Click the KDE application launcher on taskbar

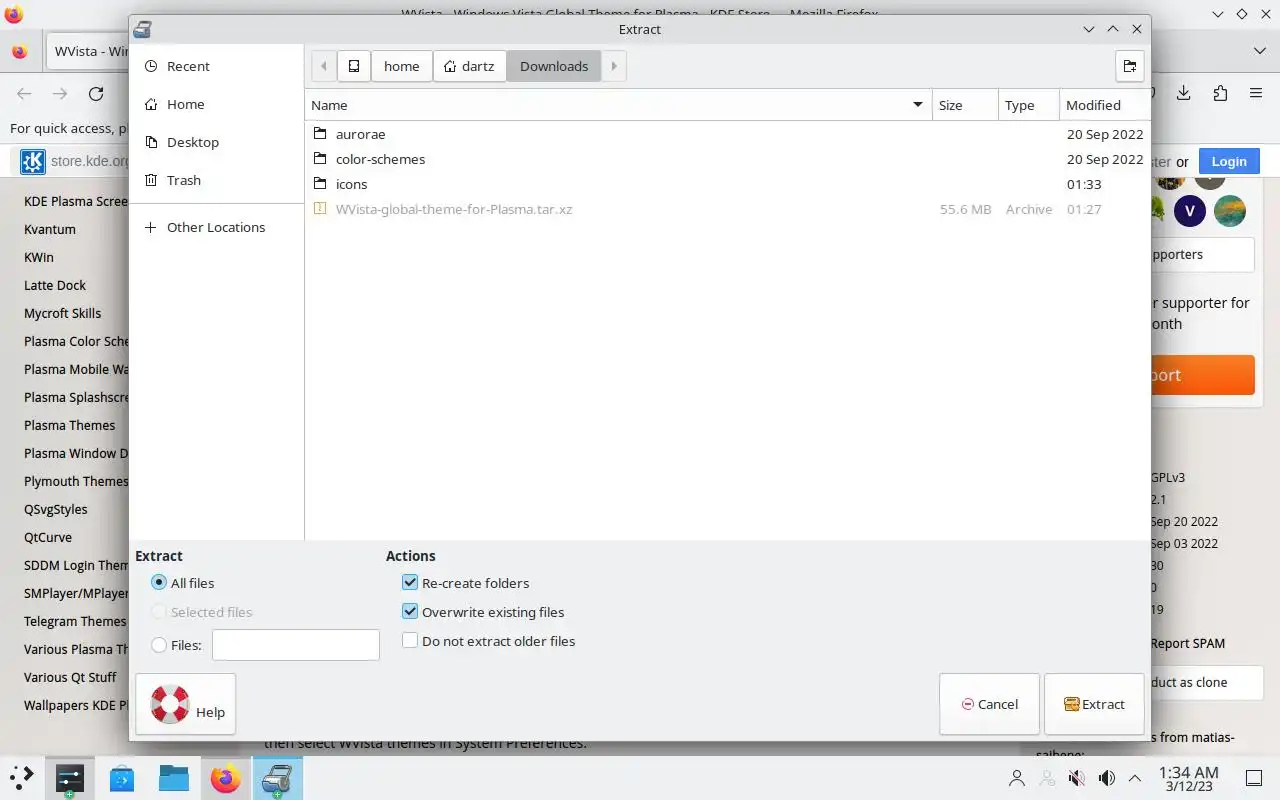[x=22, y=777]
